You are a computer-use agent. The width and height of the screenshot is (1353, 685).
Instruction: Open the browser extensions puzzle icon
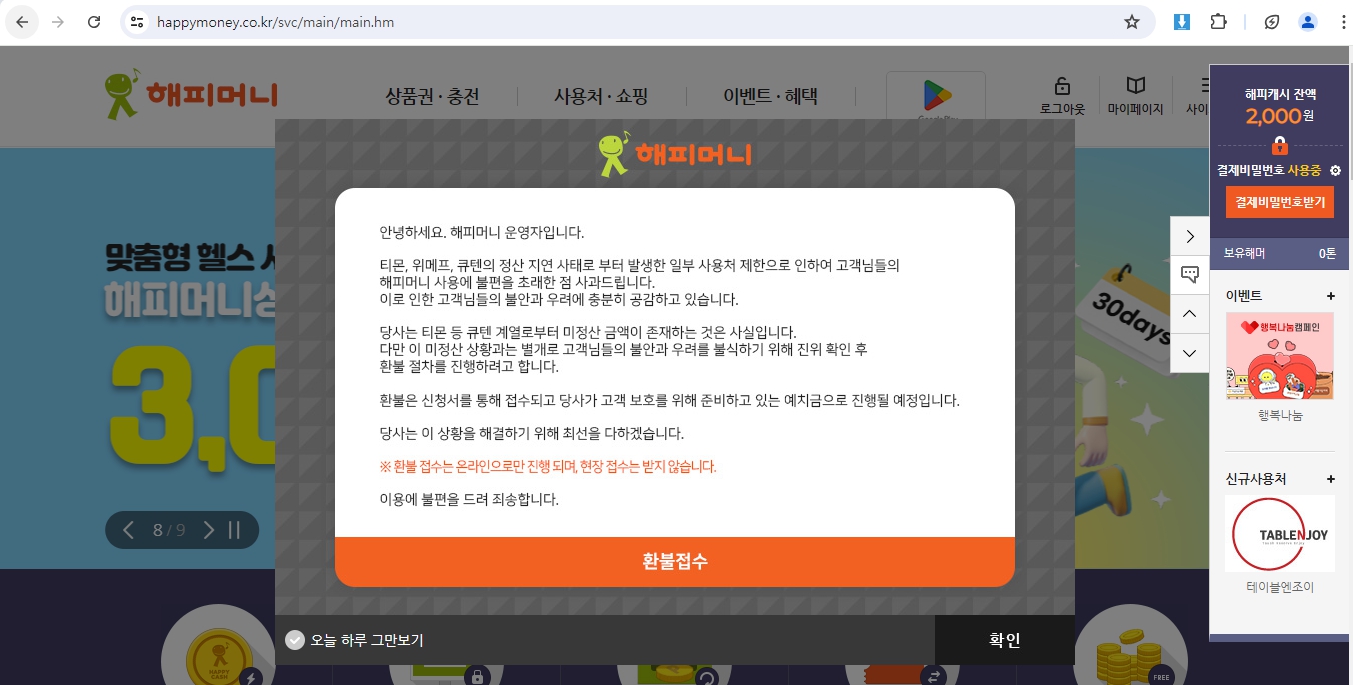click(x=1218, y=22)
